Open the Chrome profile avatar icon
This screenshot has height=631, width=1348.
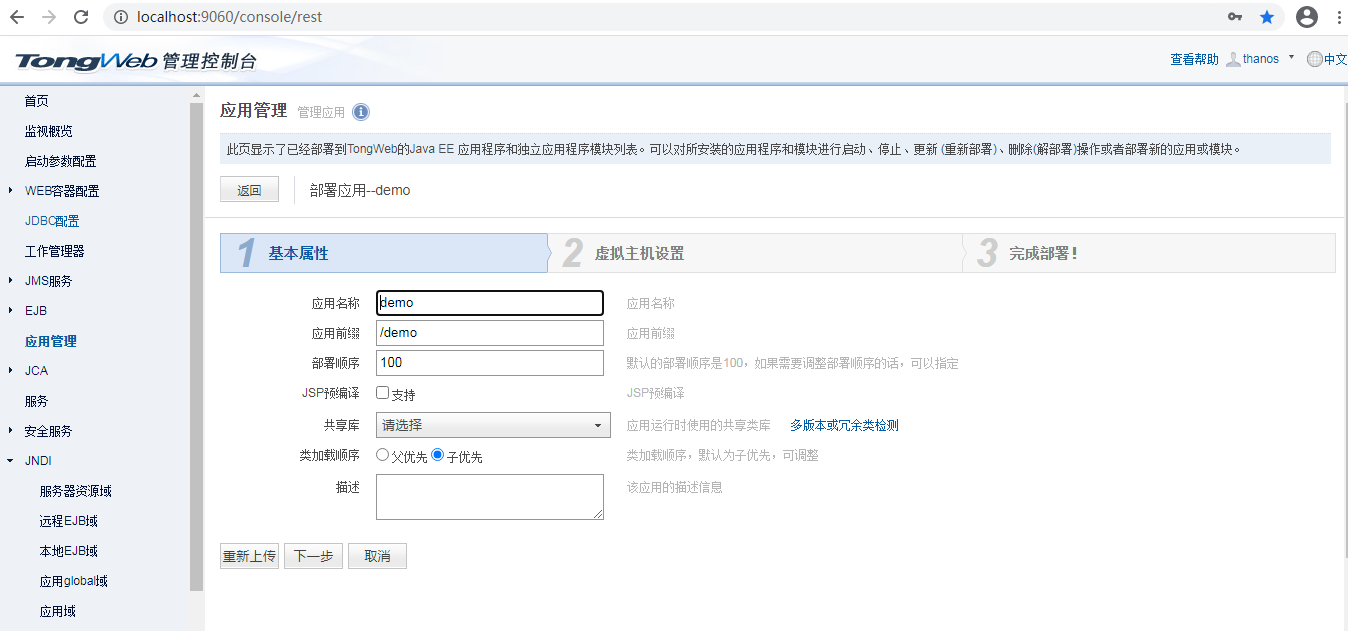pyautogui.click(x=1306, y=17)
